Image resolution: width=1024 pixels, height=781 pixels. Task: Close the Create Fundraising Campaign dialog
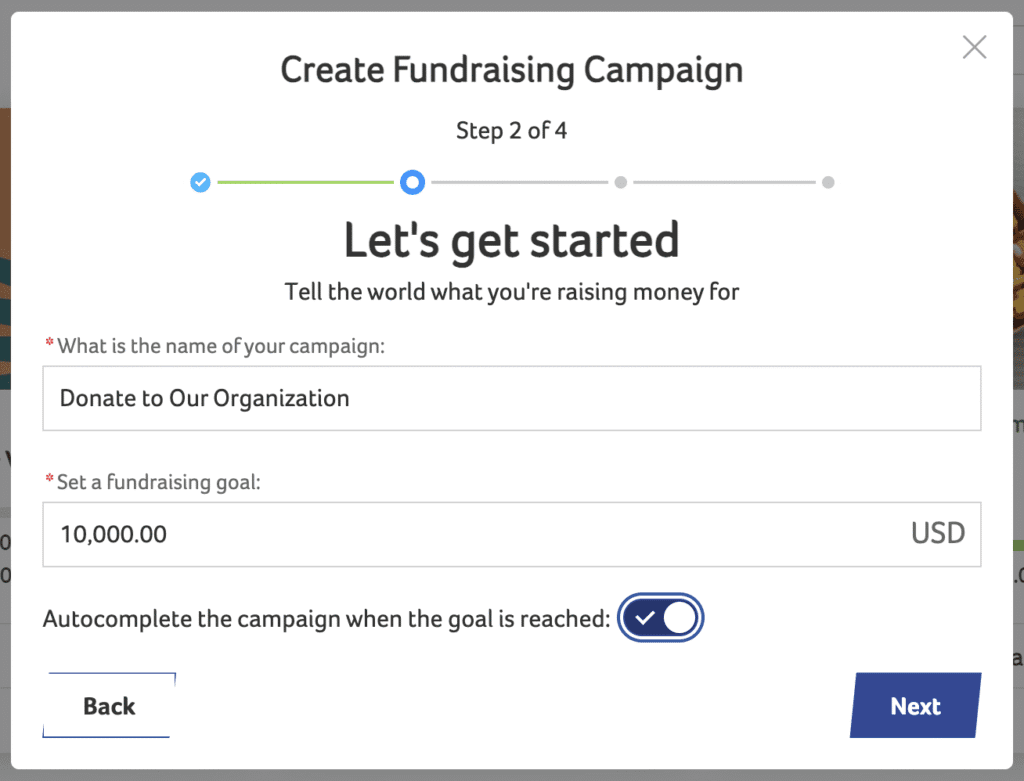pyautogui.click(x=974, y=47)
